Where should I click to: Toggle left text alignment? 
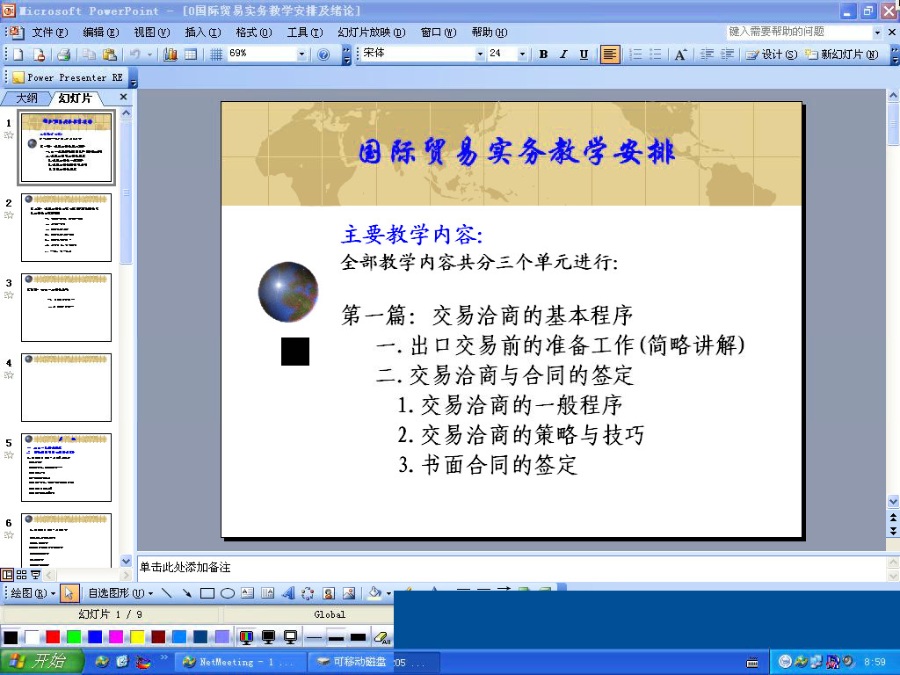610,55
